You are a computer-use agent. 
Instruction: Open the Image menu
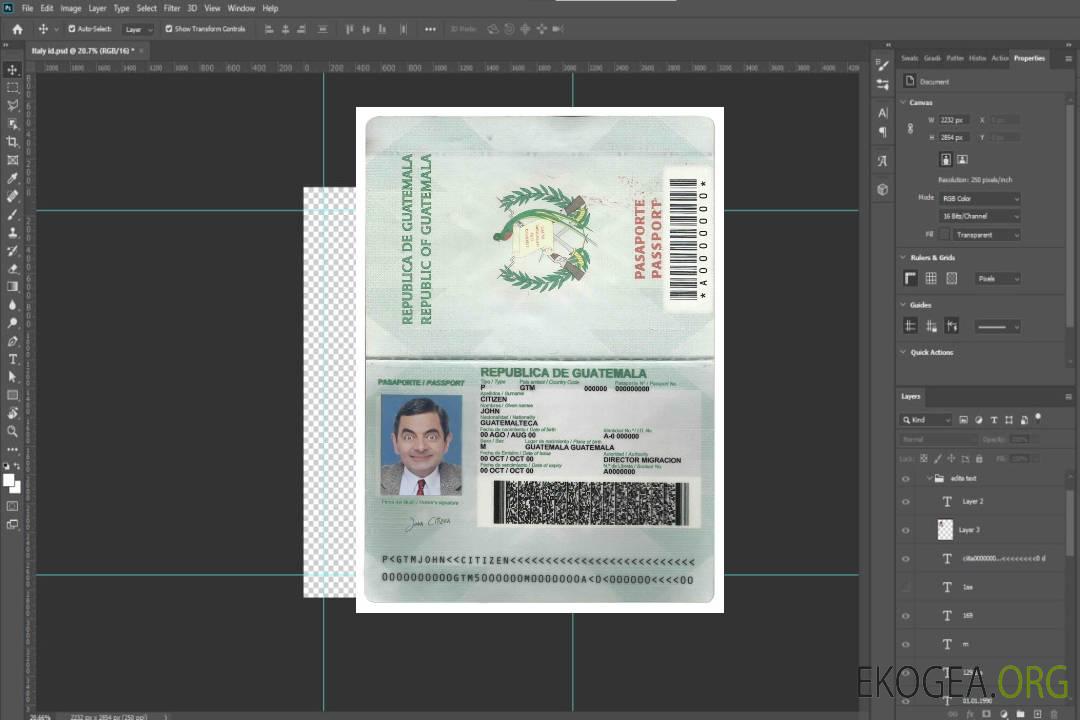tap(71, 8)
